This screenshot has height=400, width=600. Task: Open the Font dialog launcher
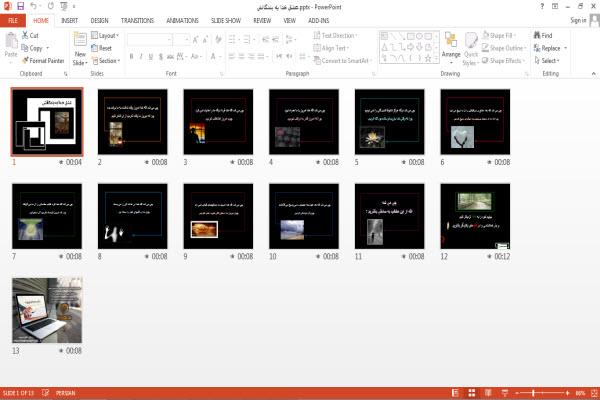222,73
